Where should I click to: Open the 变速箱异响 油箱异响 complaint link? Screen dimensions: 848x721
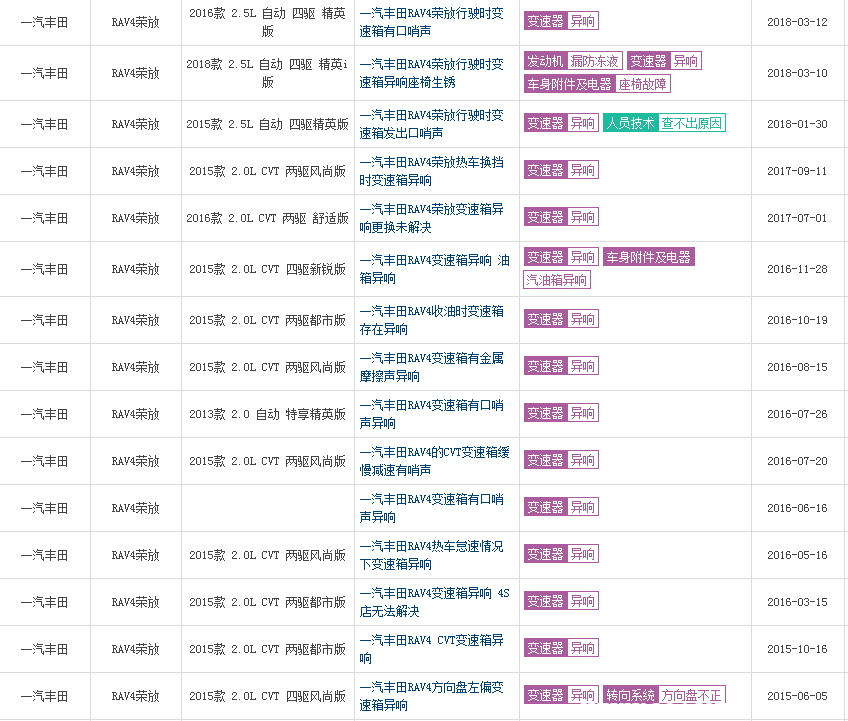[x=434, y=269]
